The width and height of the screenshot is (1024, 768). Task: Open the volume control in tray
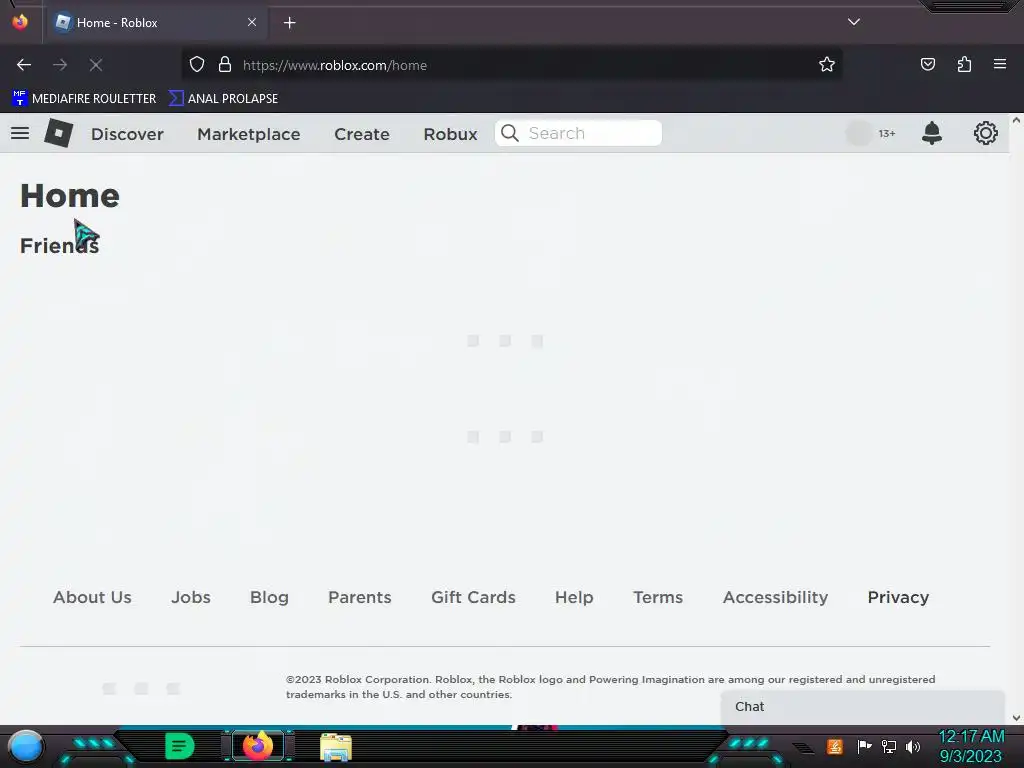[913, 746]
